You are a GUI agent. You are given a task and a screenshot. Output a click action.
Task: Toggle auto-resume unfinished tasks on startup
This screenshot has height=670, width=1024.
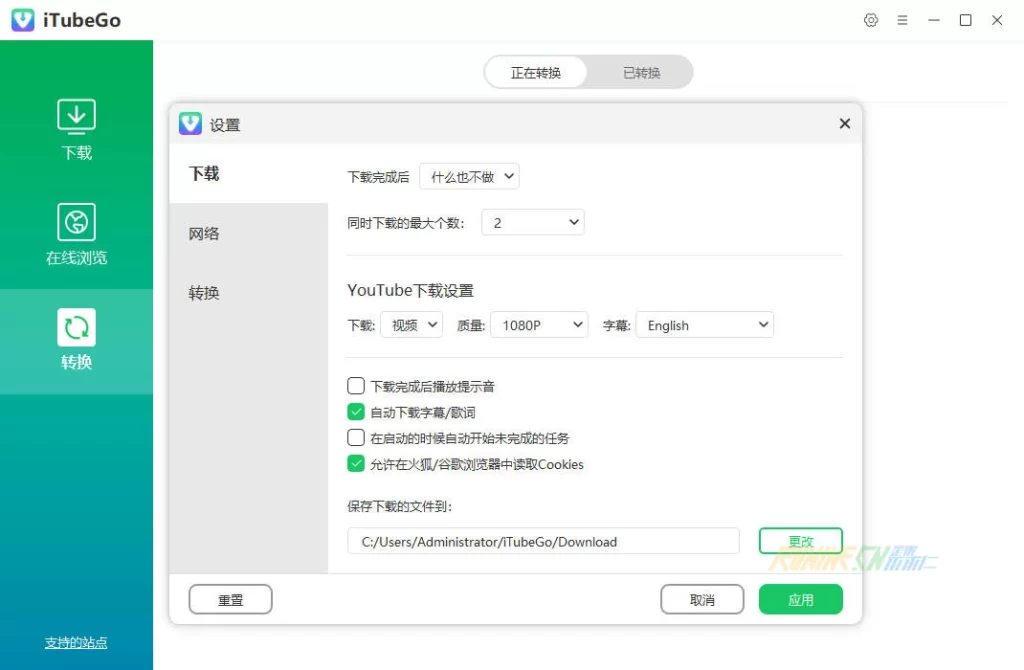click(356, 438)
